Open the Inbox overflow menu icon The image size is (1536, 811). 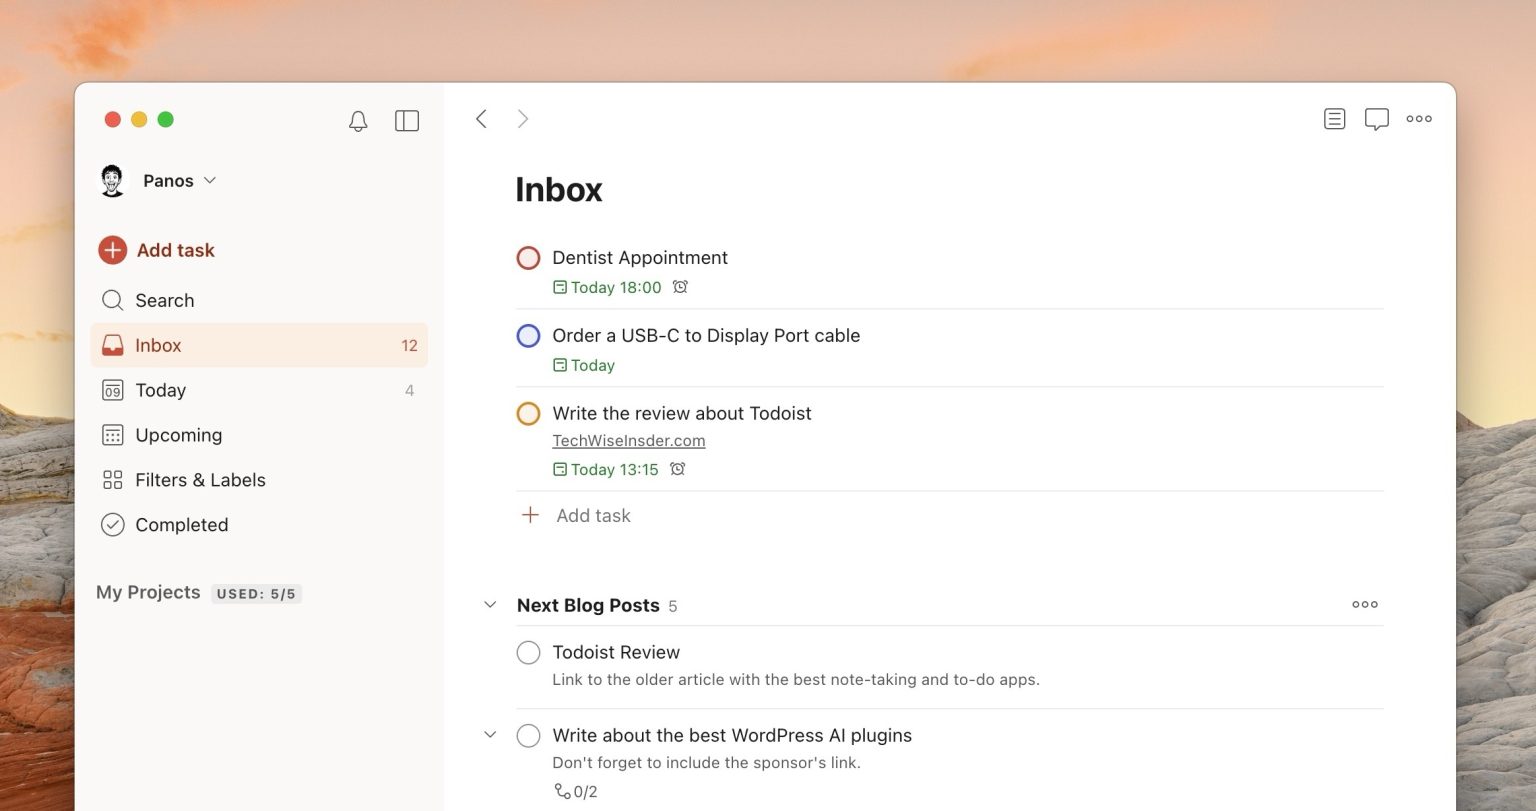pos(1418,118)
